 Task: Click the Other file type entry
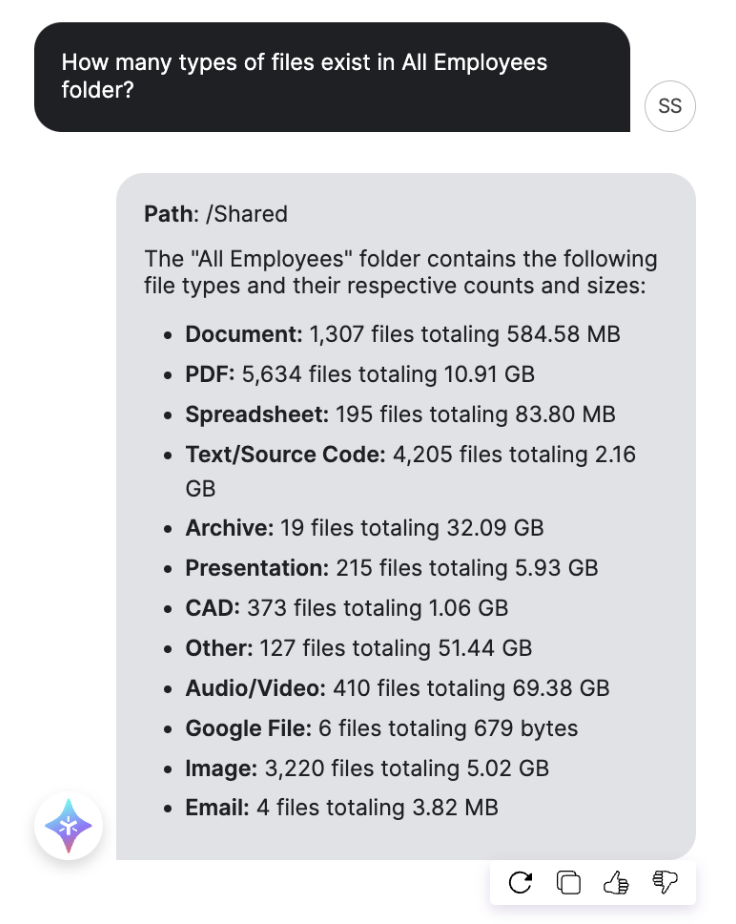click(x=358, y=648)
